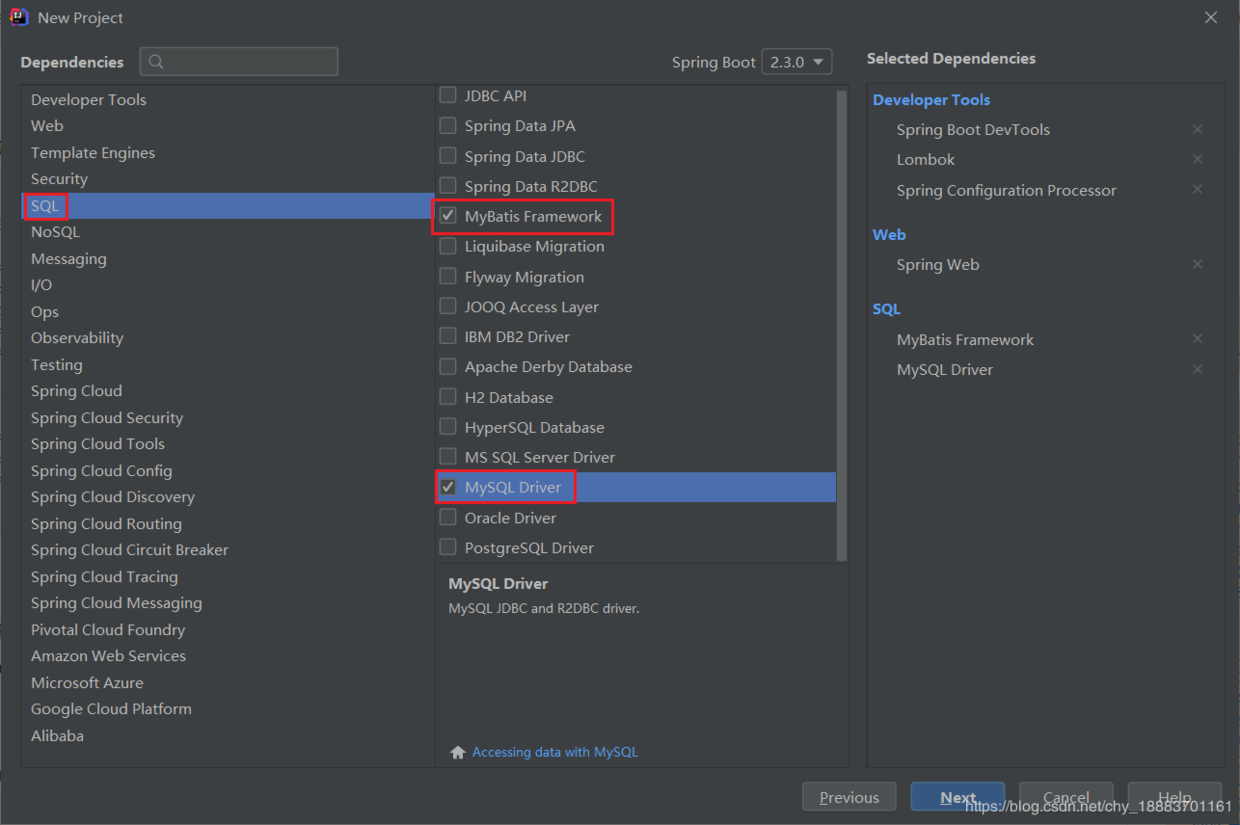This screenshot has height=825, width=1240.
Task: Enable the Spring Data JPA checkbox
Action: point(448,126)
